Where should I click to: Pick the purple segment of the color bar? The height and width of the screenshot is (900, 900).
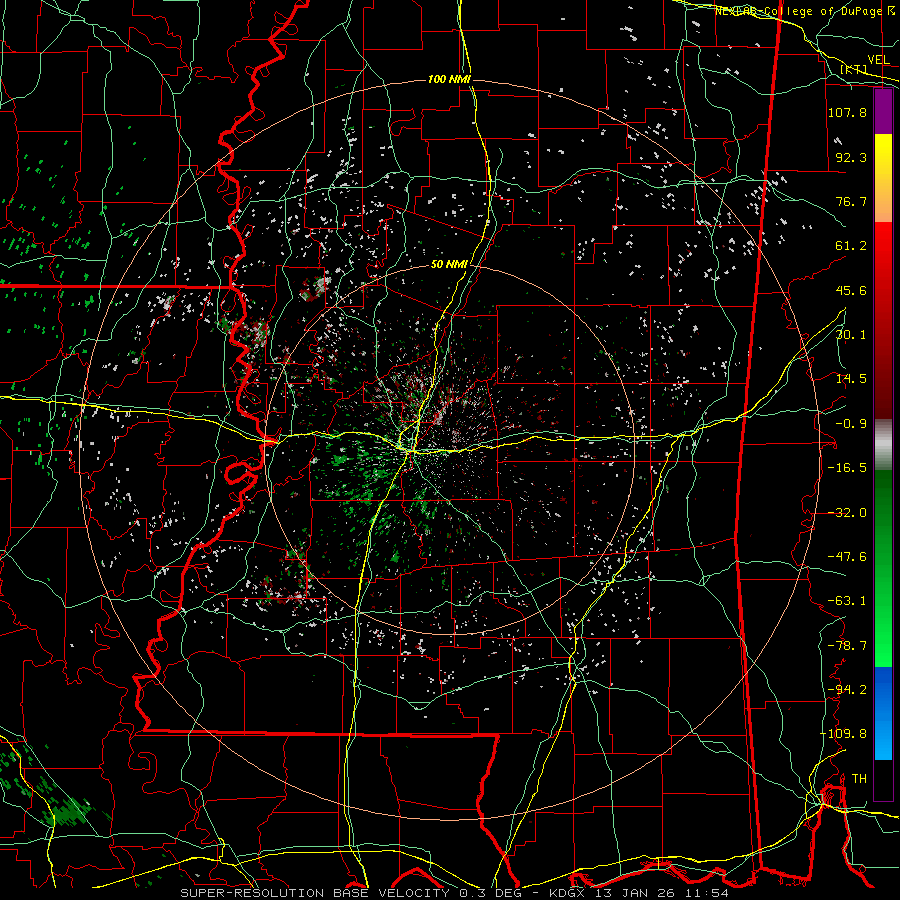[x=883, y=112]
